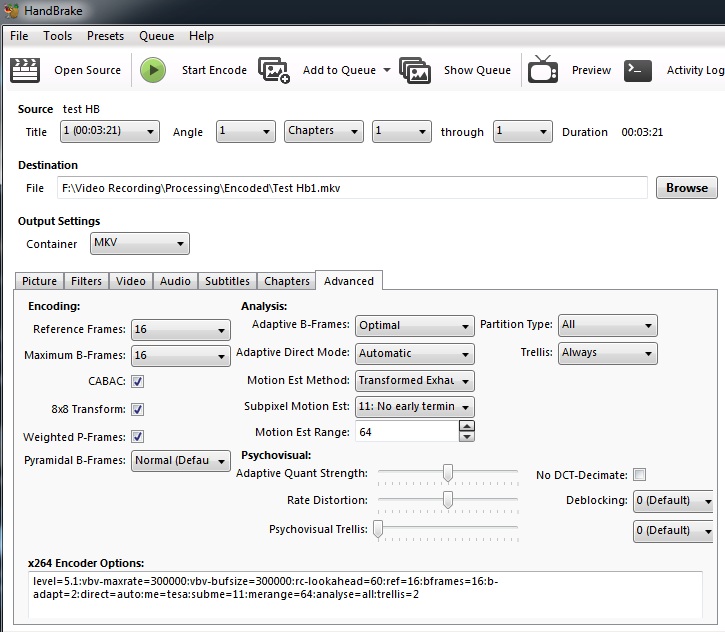Click the Start Encode label
Viewport: 725px width, 632px height.
click(x=214, y=70)
